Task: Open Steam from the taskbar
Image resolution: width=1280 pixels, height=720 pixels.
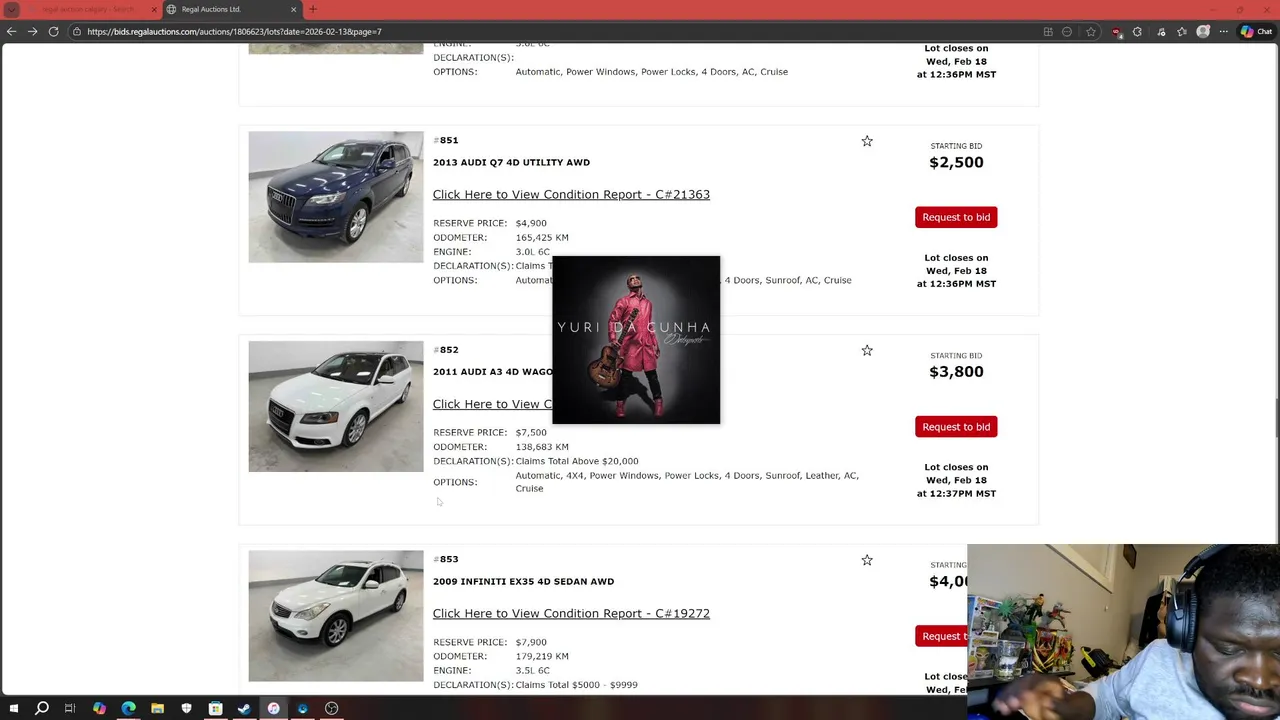Action: click(x=244, y=708)
